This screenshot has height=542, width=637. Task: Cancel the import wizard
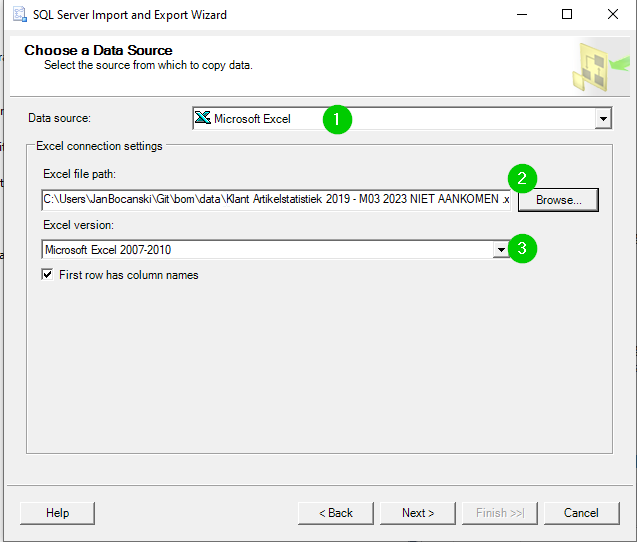click(581, 513)
